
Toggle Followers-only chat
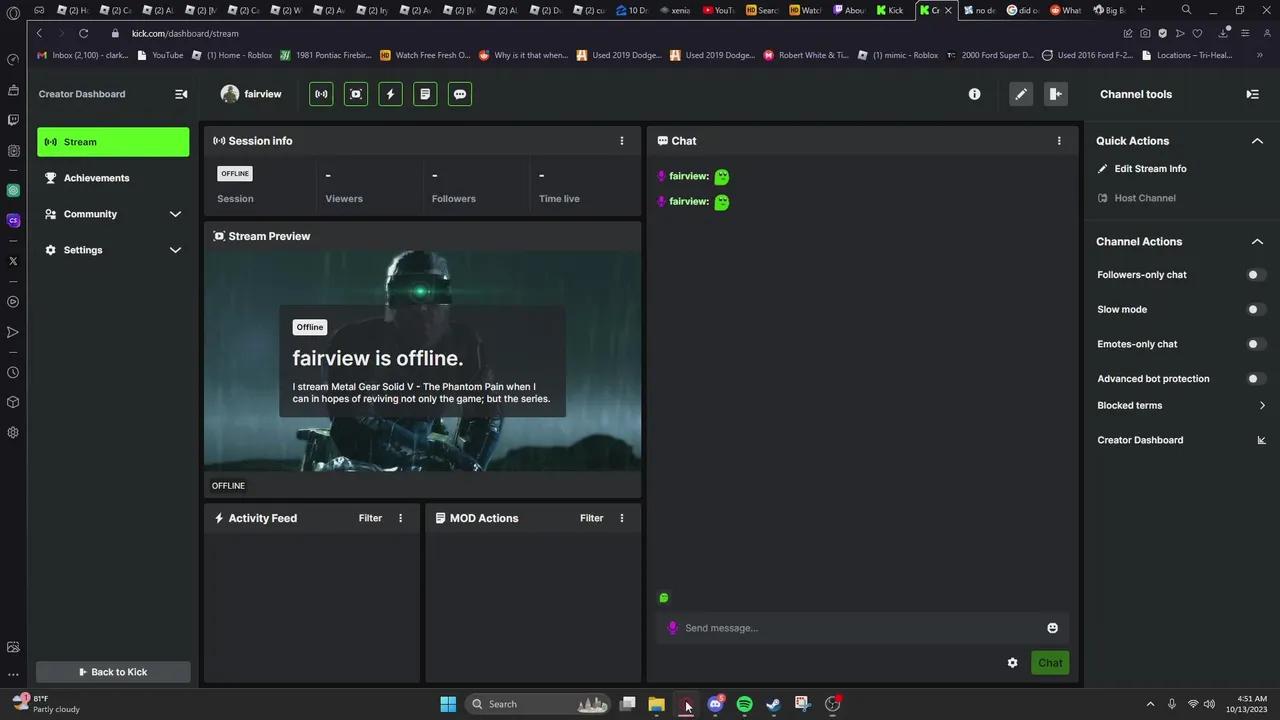(1256, 275)
